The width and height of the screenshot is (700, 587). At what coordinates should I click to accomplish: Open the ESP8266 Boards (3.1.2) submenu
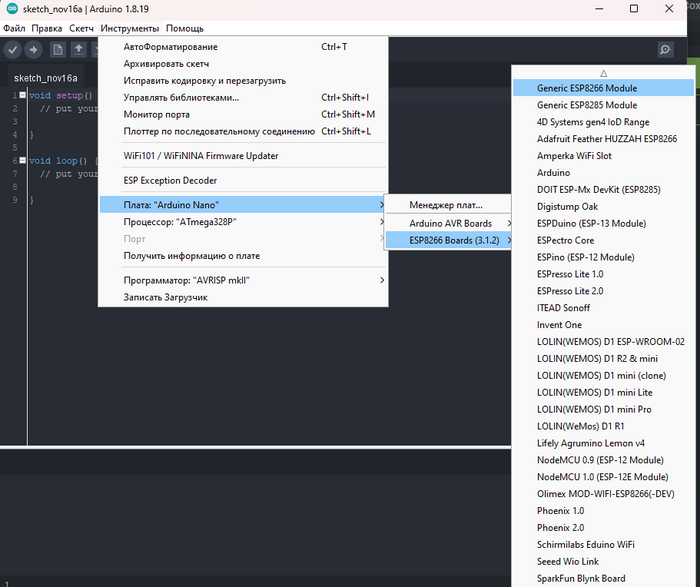[x=448, y=240]
